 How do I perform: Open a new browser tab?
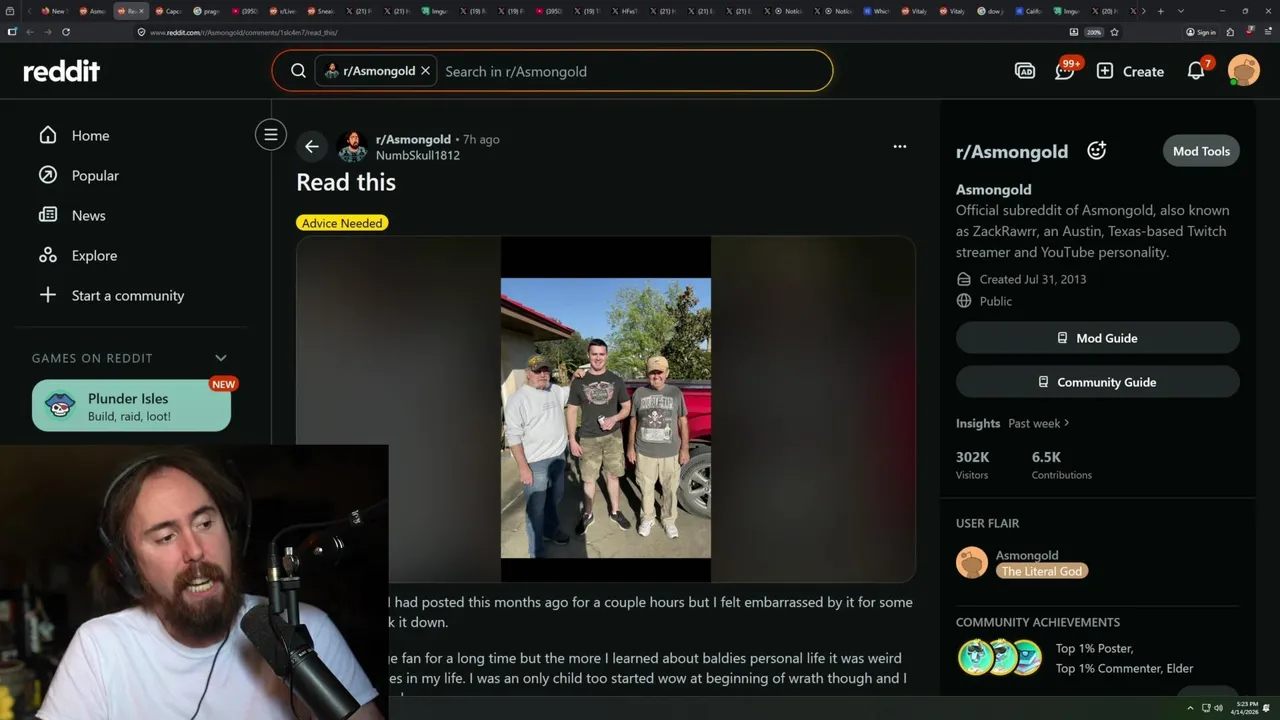(x=1160, y=11)
